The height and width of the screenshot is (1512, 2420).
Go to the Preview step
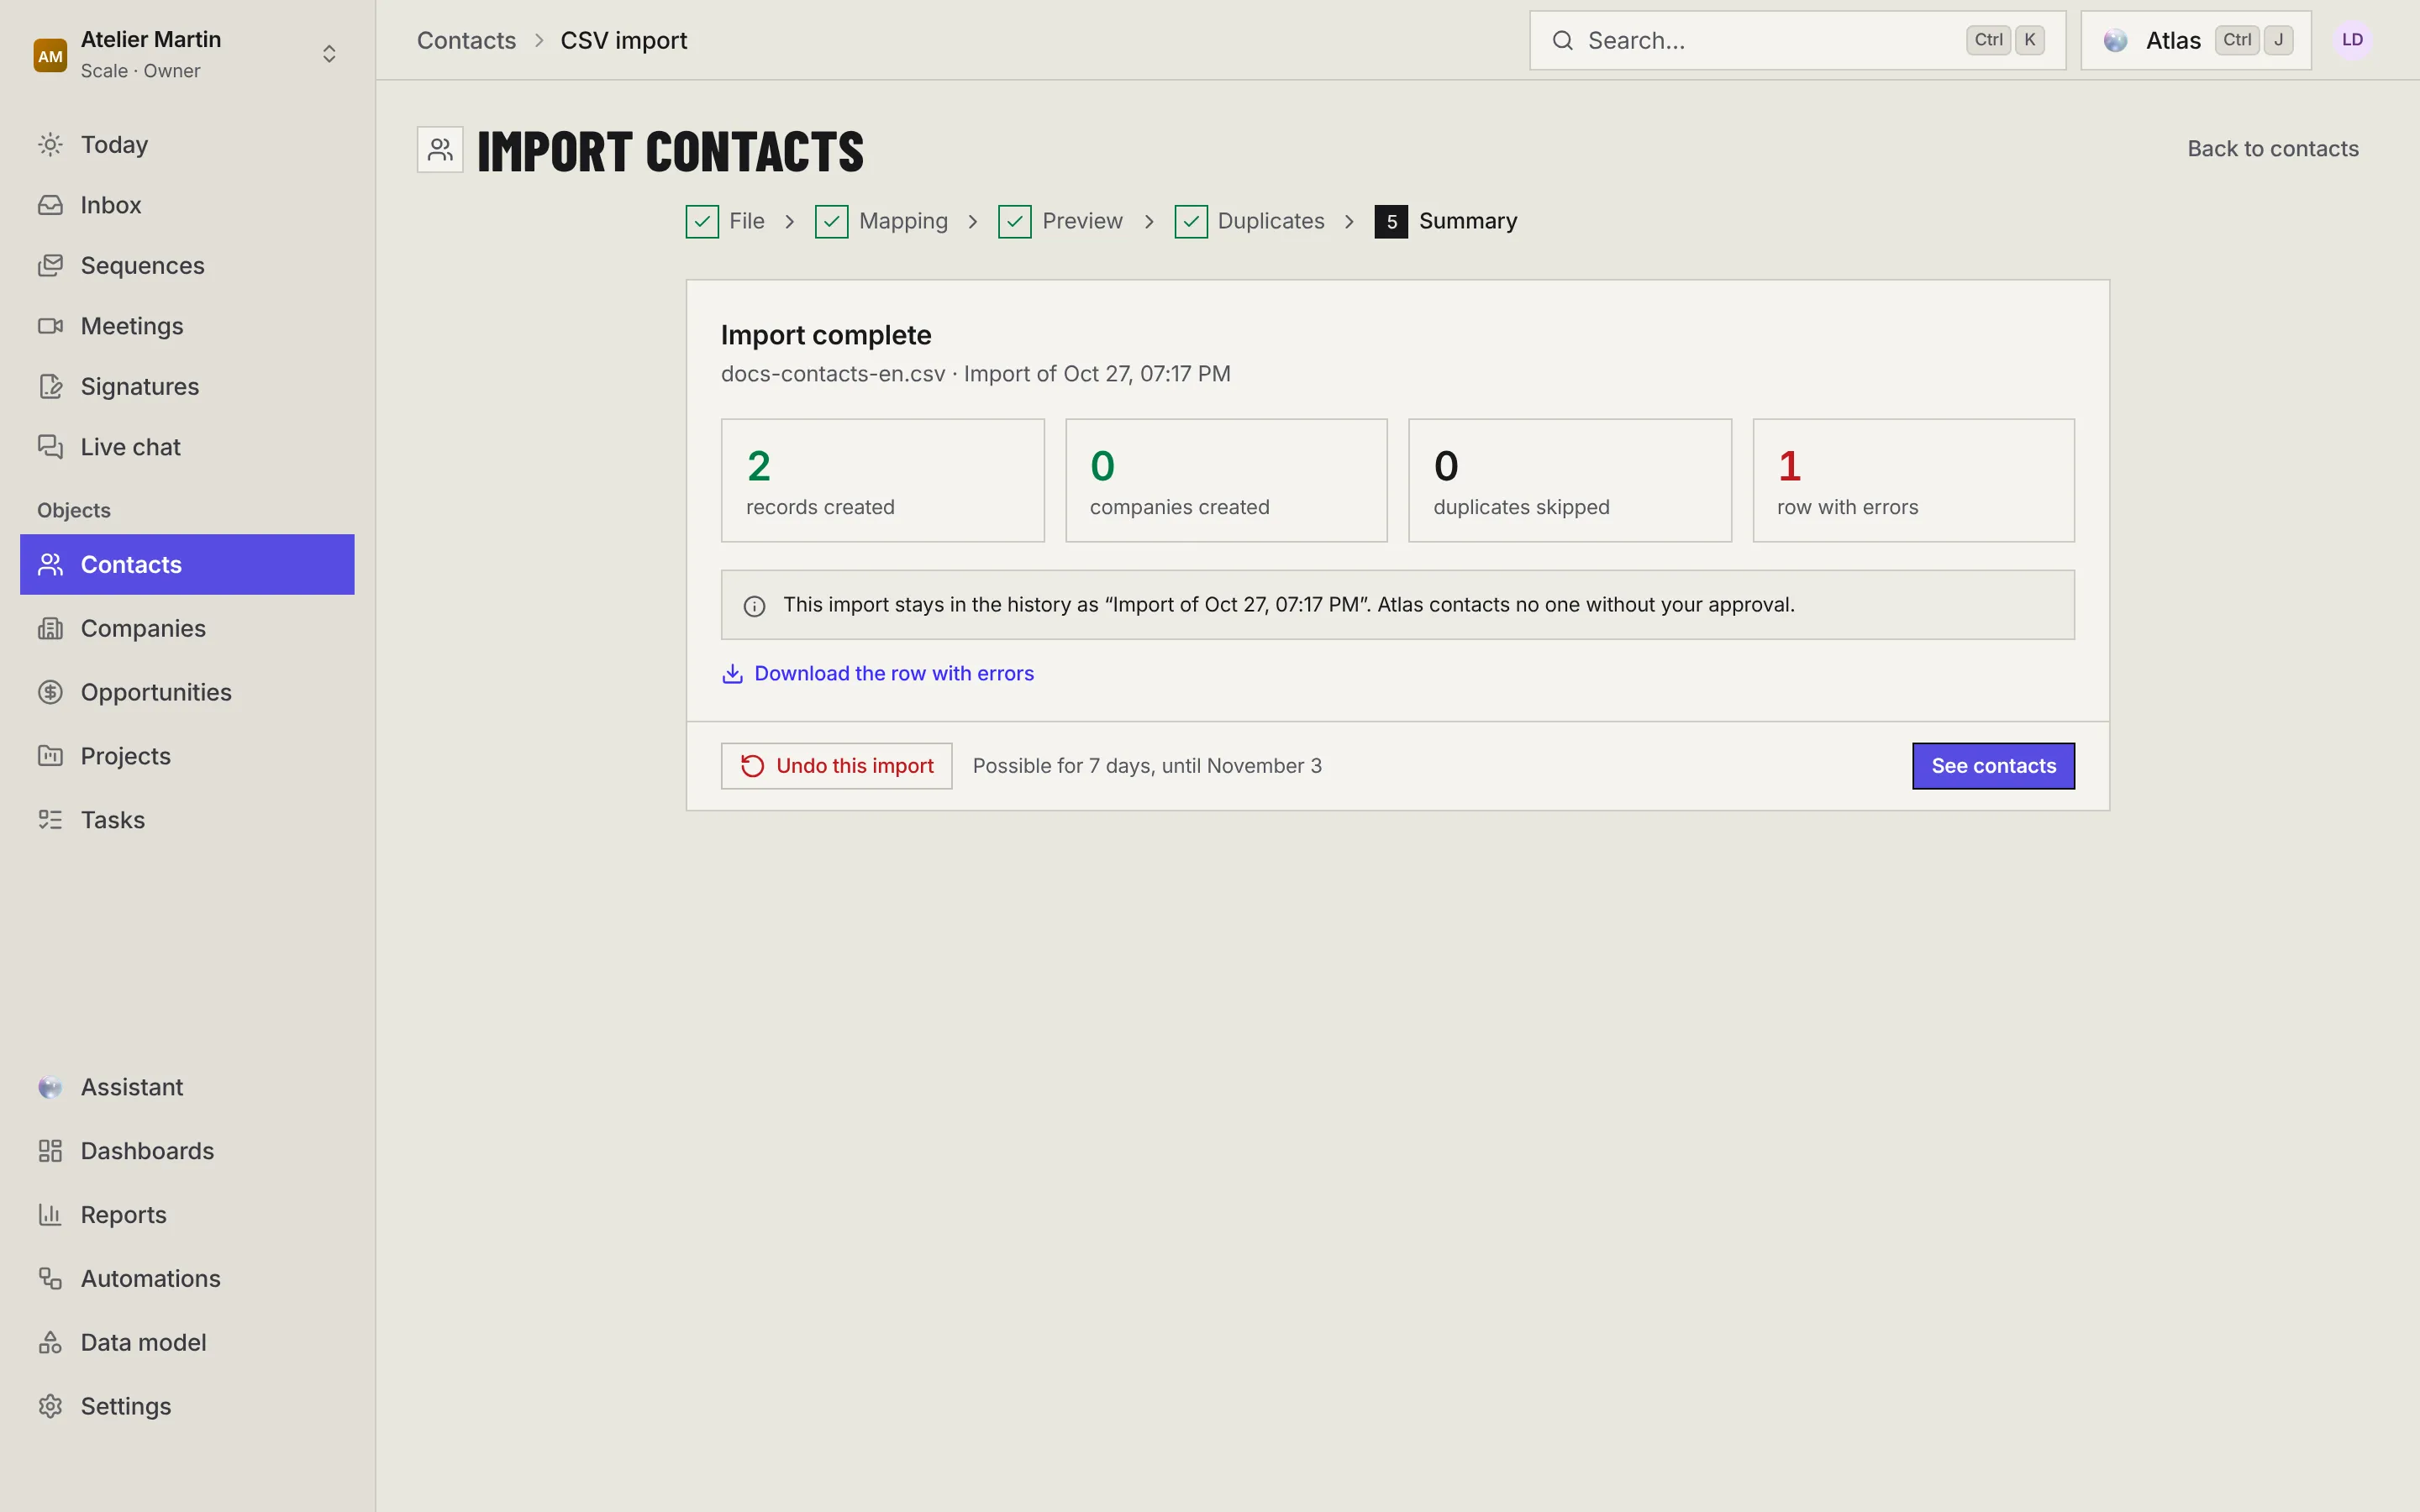[1060, 221]
